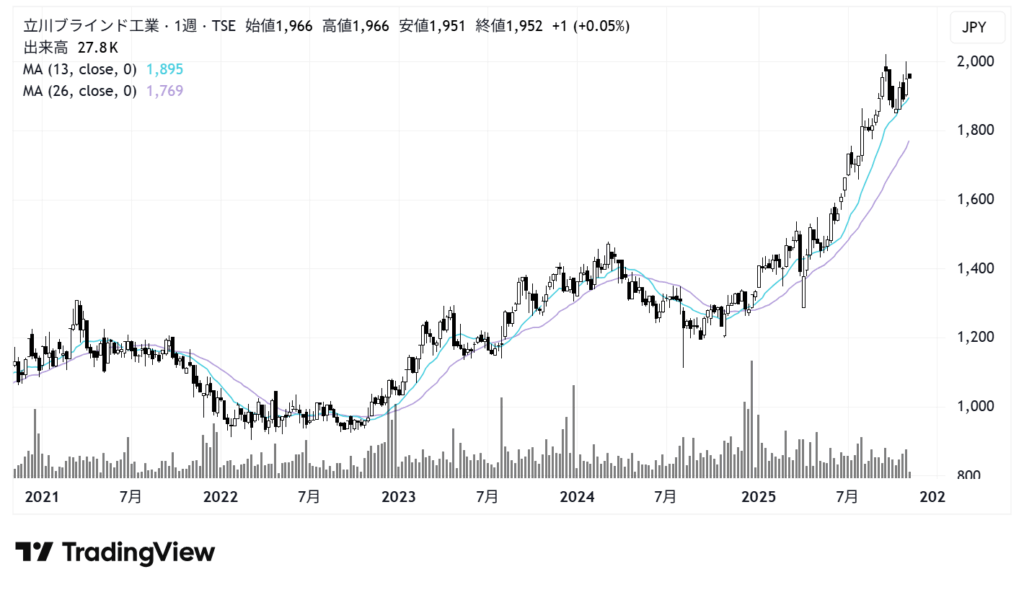Click the MA 13 value 1,895
The width and height of the screenshot is (1024, 590).
[164, 69]
